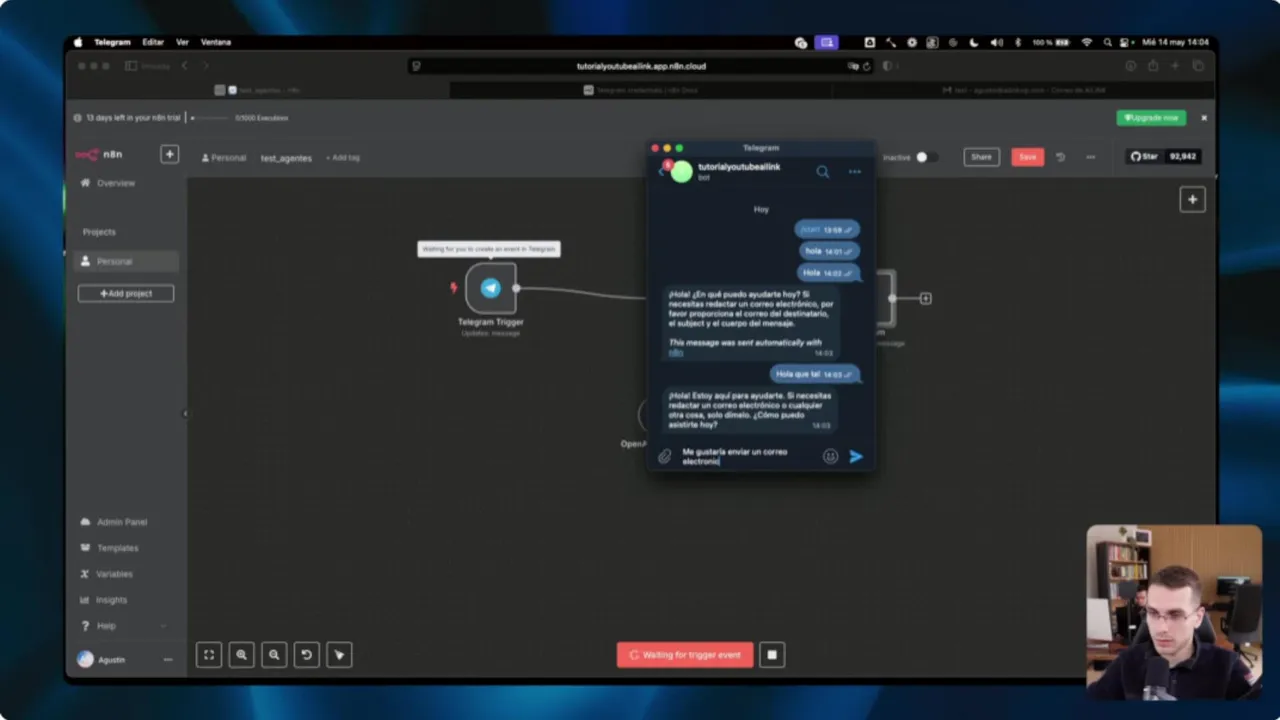
Task: Open Editar menu
Action: 153,42
